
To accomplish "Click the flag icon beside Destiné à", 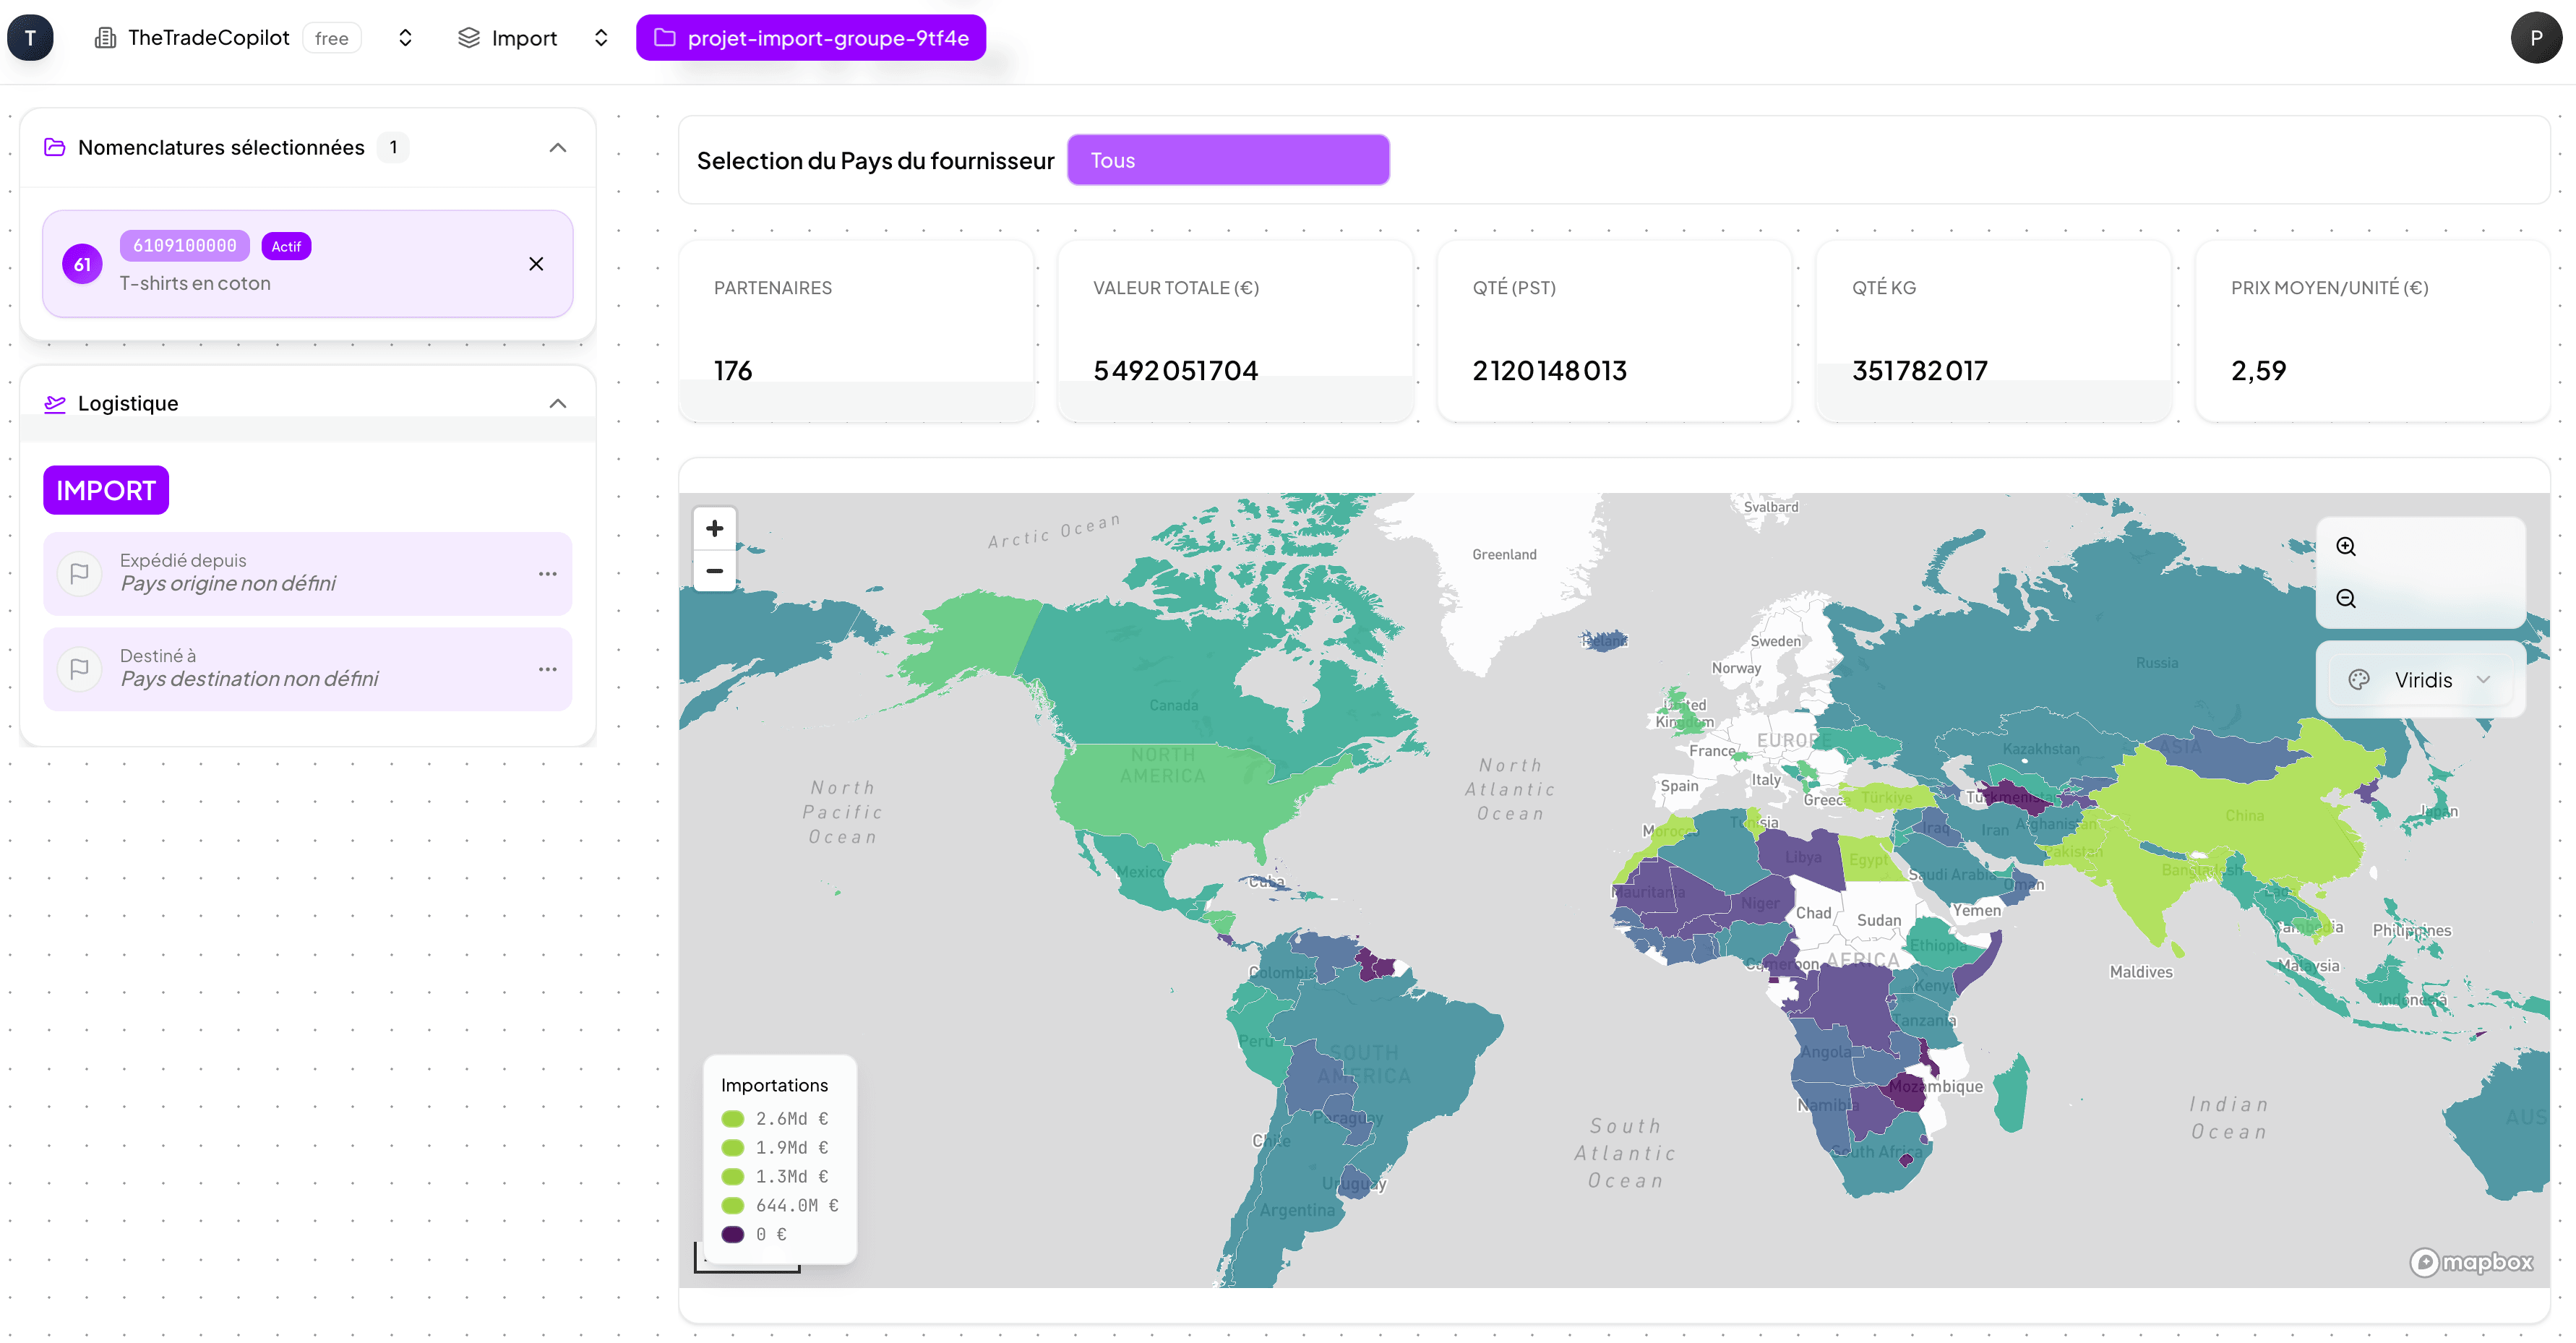I will pyautogui.click(x=79, y=668).
